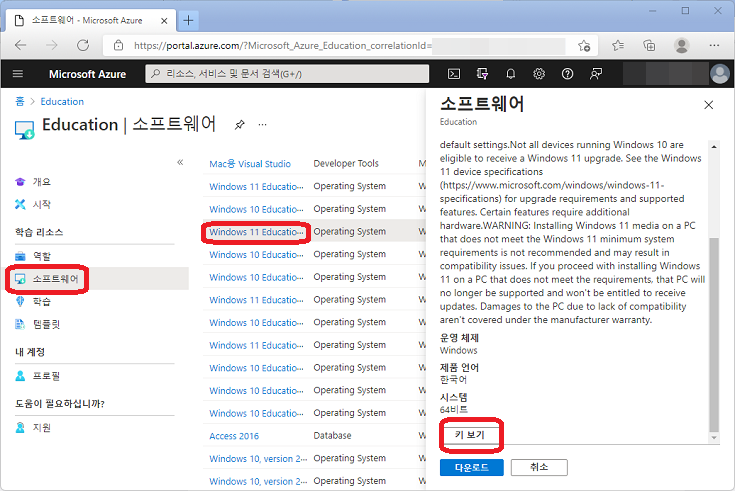Click Developer Tools cell in Visual Studio row
This screenshot has height=491, width=735.
tap(346, 163)
